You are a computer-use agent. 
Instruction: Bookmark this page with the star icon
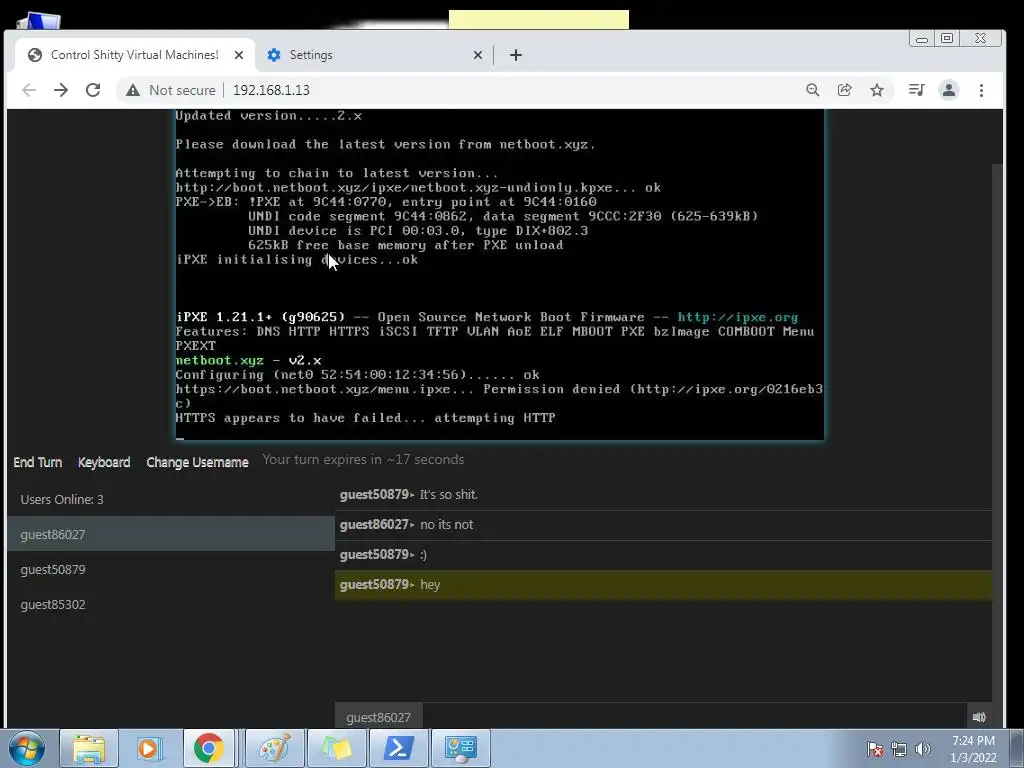tap(877, 90)
